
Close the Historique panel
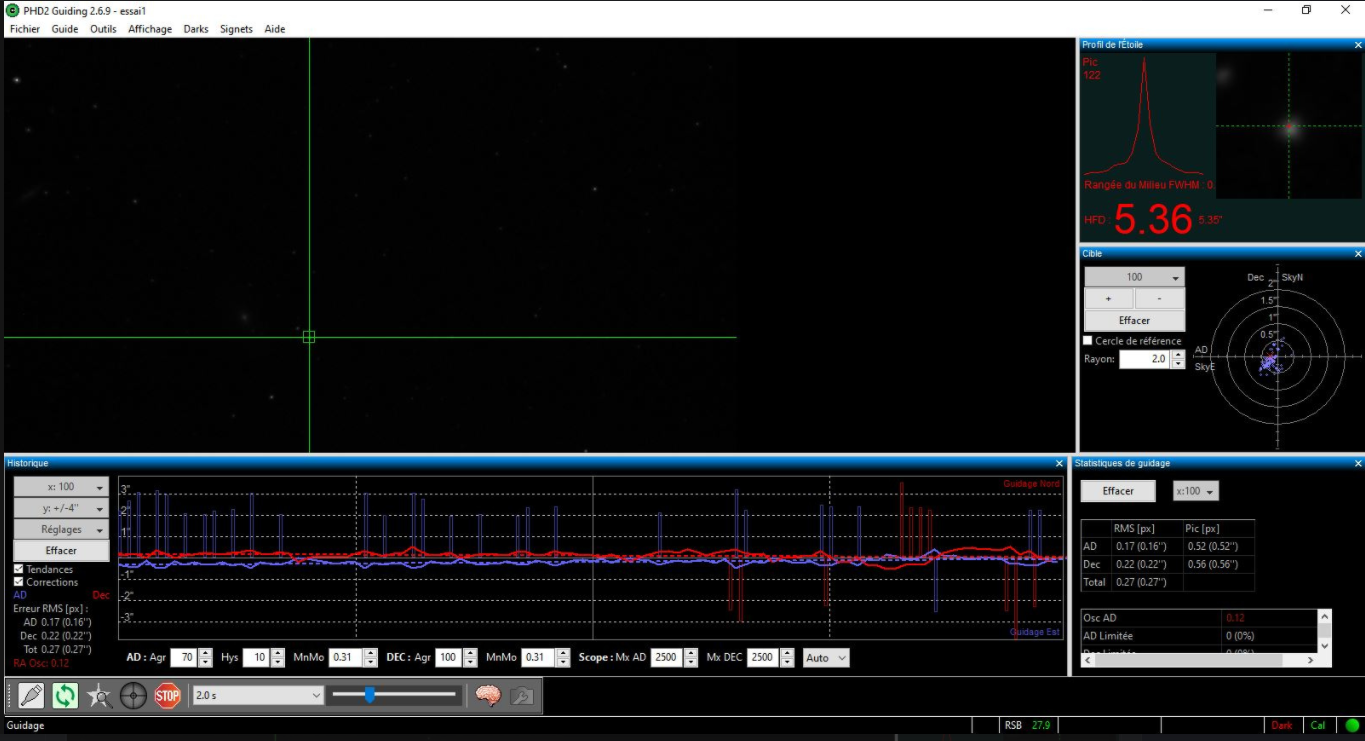pos(1059,463)
